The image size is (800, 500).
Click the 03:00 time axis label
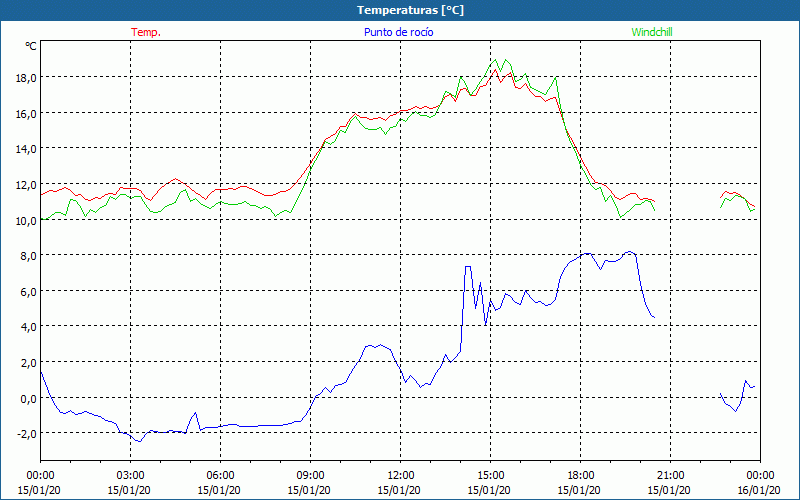pyautogui.click(x=131, y=476)
